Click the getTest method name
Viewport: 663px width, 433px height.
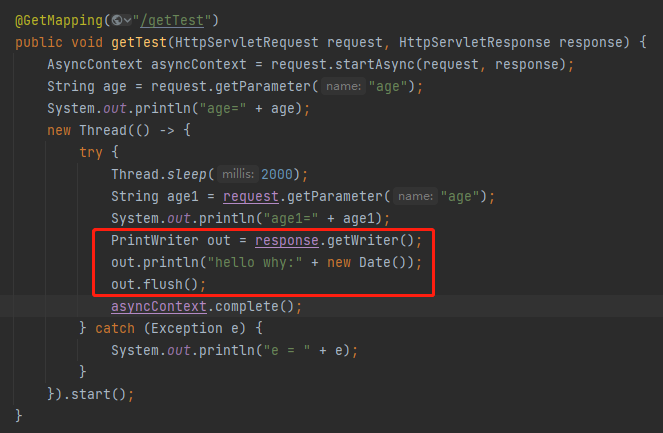pyautogui.click(x=139, y=42)
